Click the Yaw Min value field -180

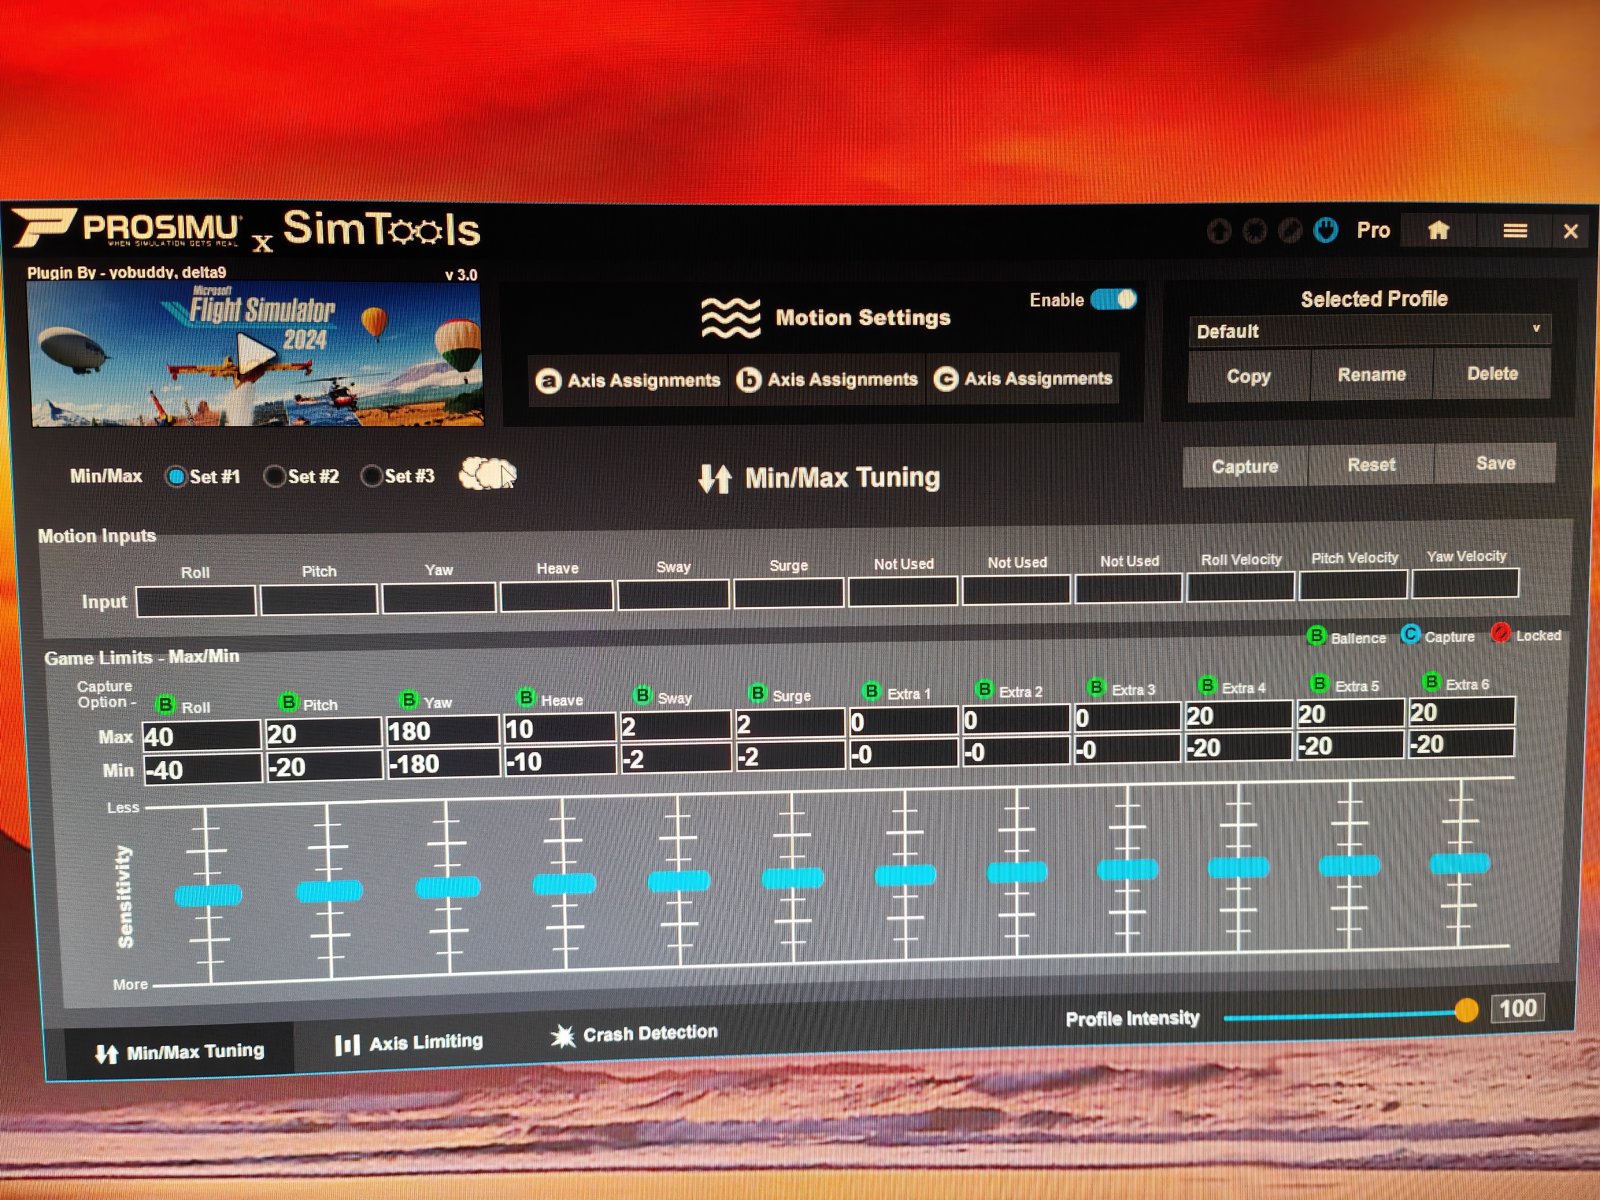(443, 764)
